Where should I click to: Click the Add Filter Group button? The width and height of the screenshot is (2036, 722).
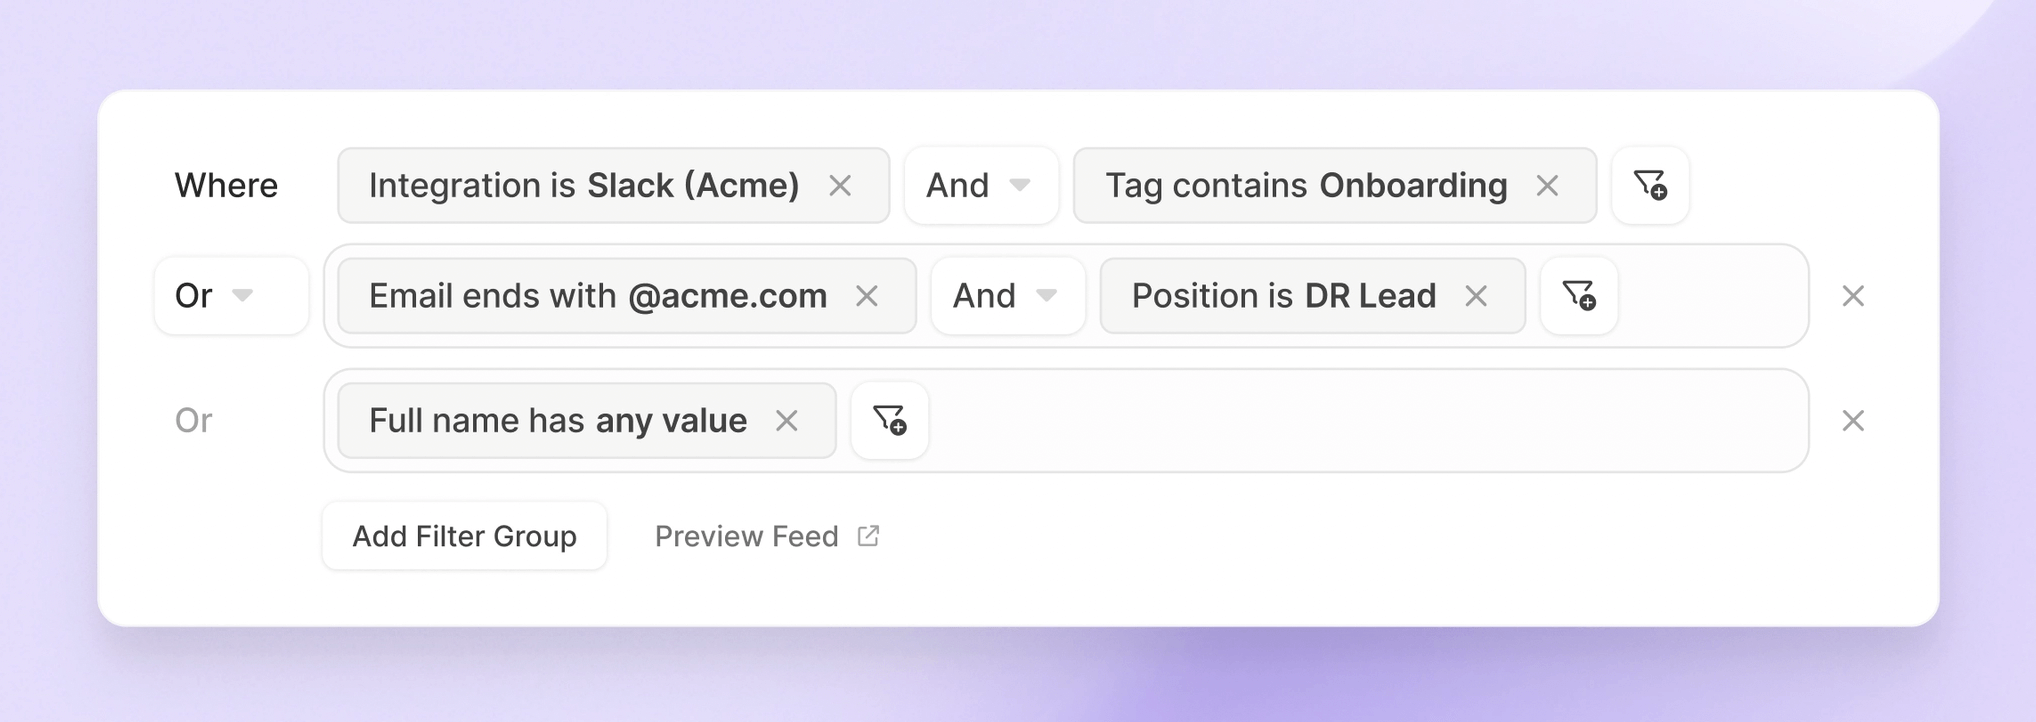click(464, 537)
